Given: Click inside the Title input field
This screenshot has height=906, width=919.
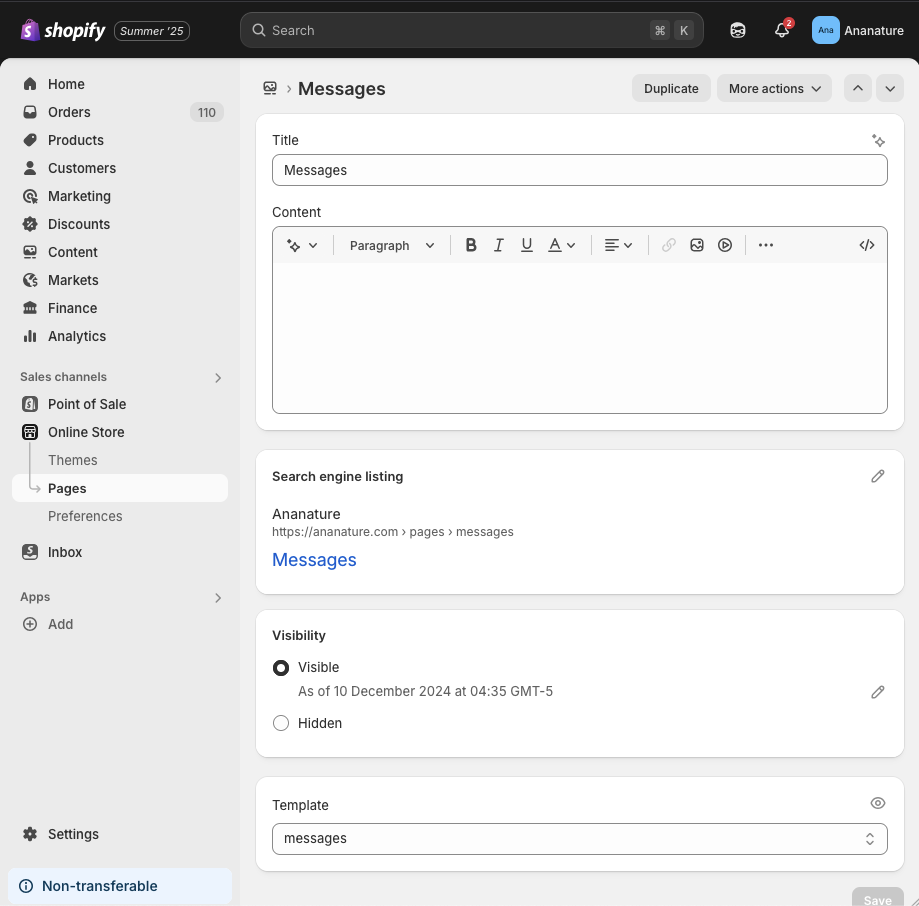Looking at the screenshot, I should tap(579, 170).
